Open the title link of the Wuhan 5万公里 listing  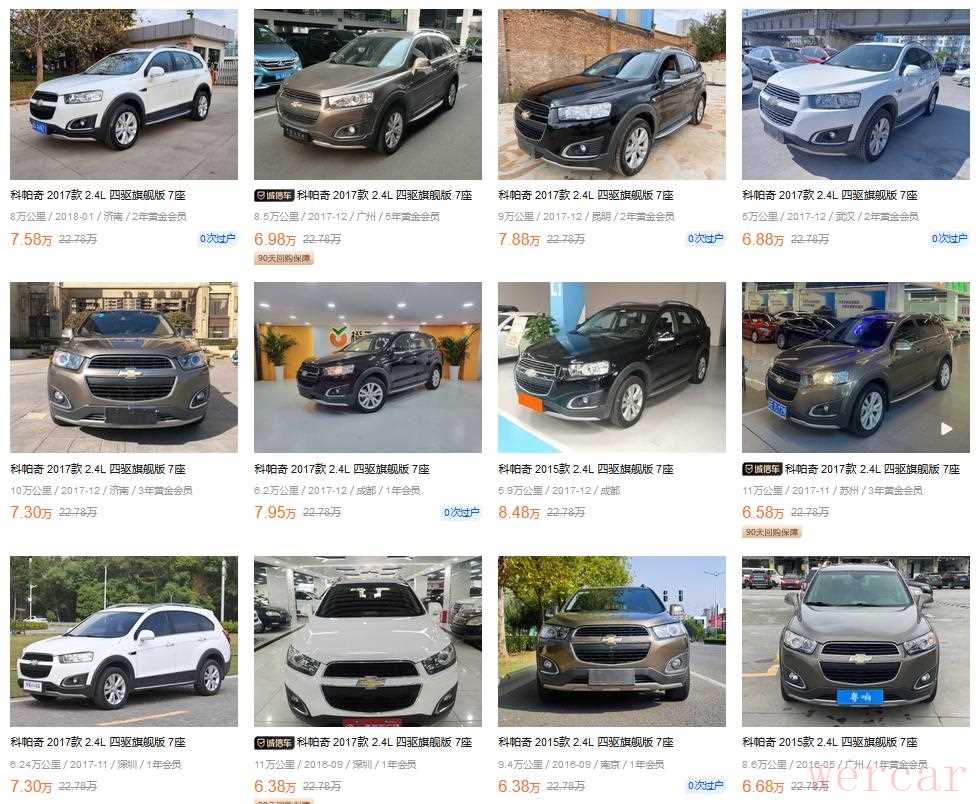point(829,195)
